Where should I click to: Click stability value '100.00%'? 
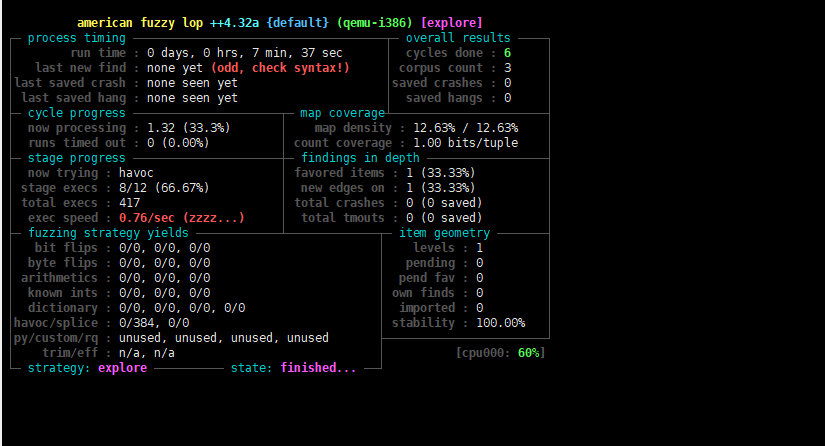(500, 323)
